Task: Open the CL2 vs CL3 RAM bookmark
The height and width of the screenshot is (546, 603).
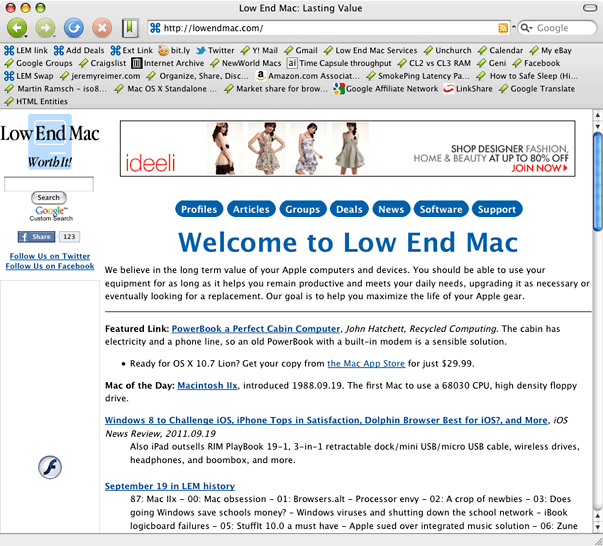Action: point(434,63)
